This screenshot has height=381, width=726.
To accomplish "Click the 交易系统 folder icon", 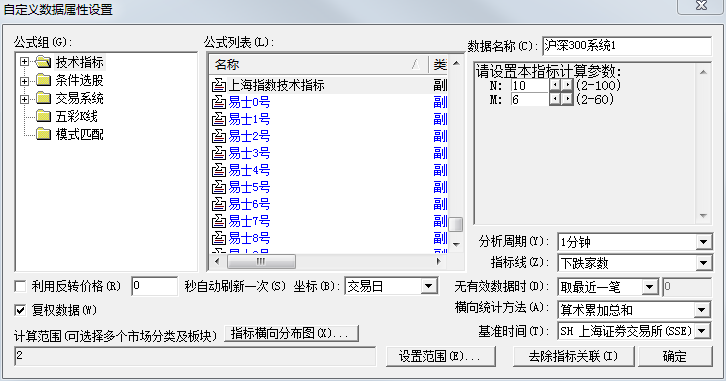I will (43, 98).
